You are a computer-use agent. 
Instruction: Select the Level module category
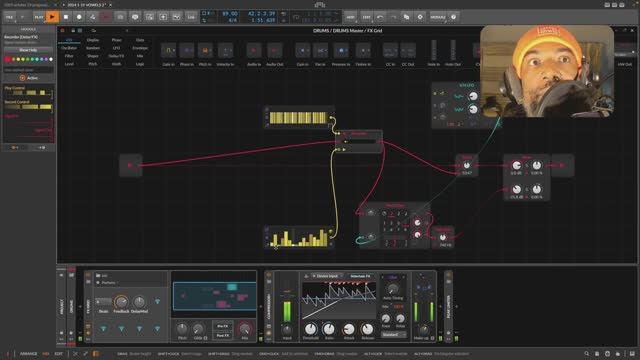coord(69,64)
